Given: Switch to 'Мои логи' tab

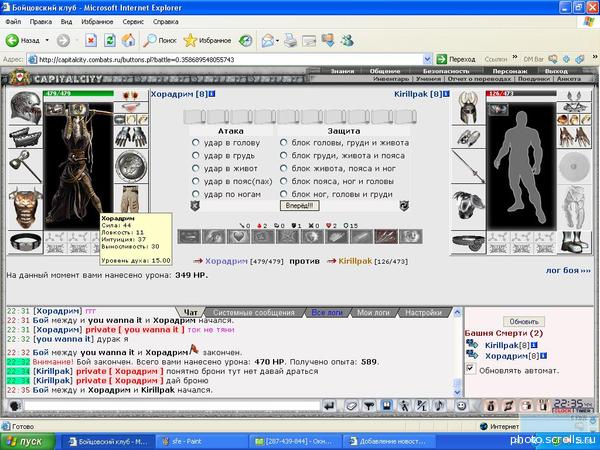Looking at the screenshot, I should tap(373, 313).
